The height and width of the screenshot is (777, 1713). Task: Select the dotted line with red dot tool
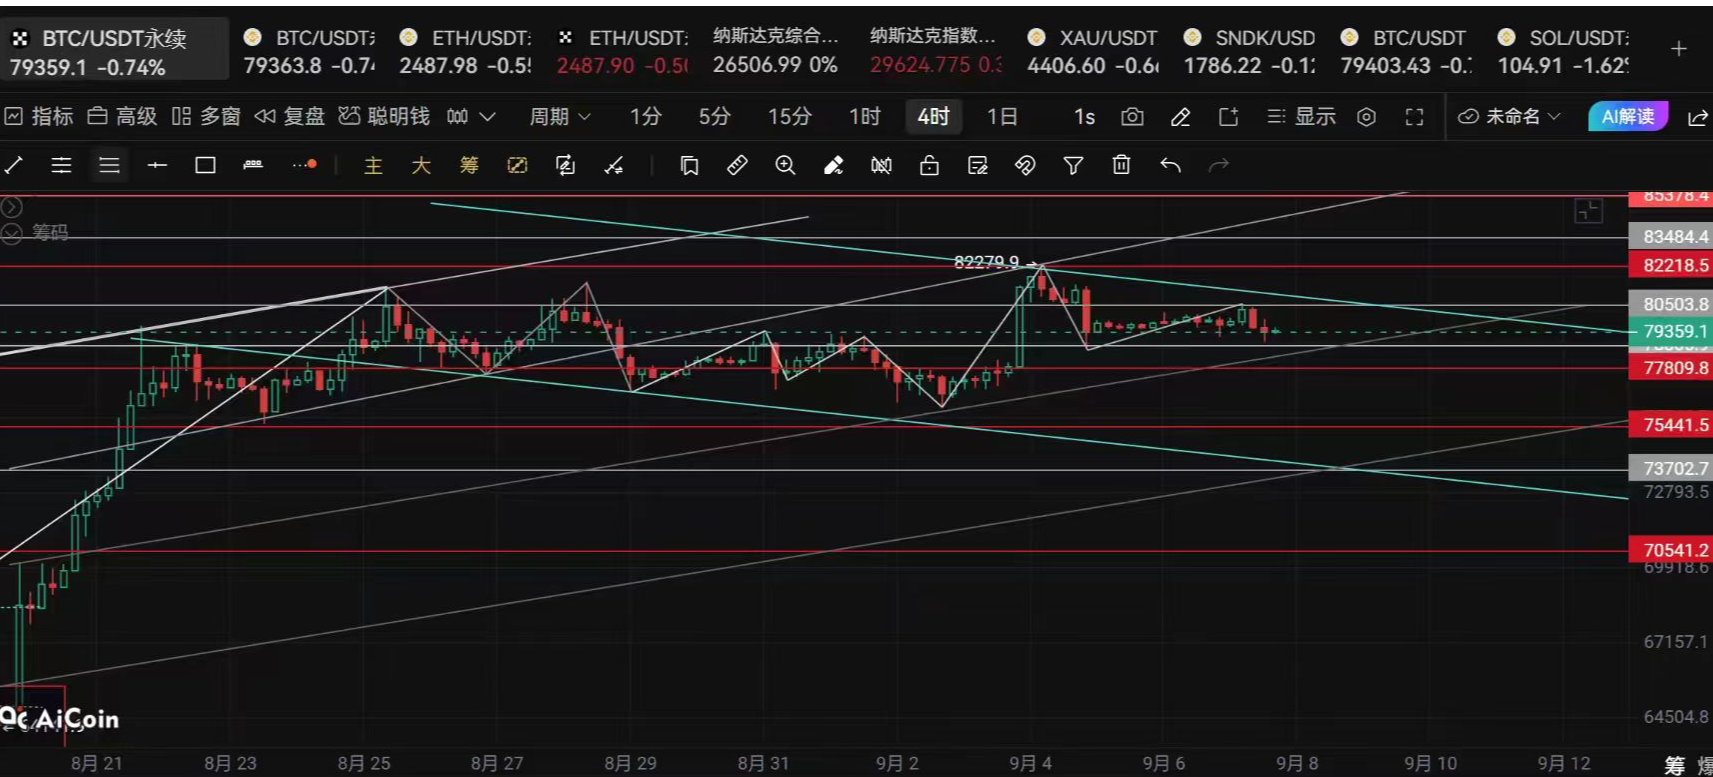pos(304,165)
